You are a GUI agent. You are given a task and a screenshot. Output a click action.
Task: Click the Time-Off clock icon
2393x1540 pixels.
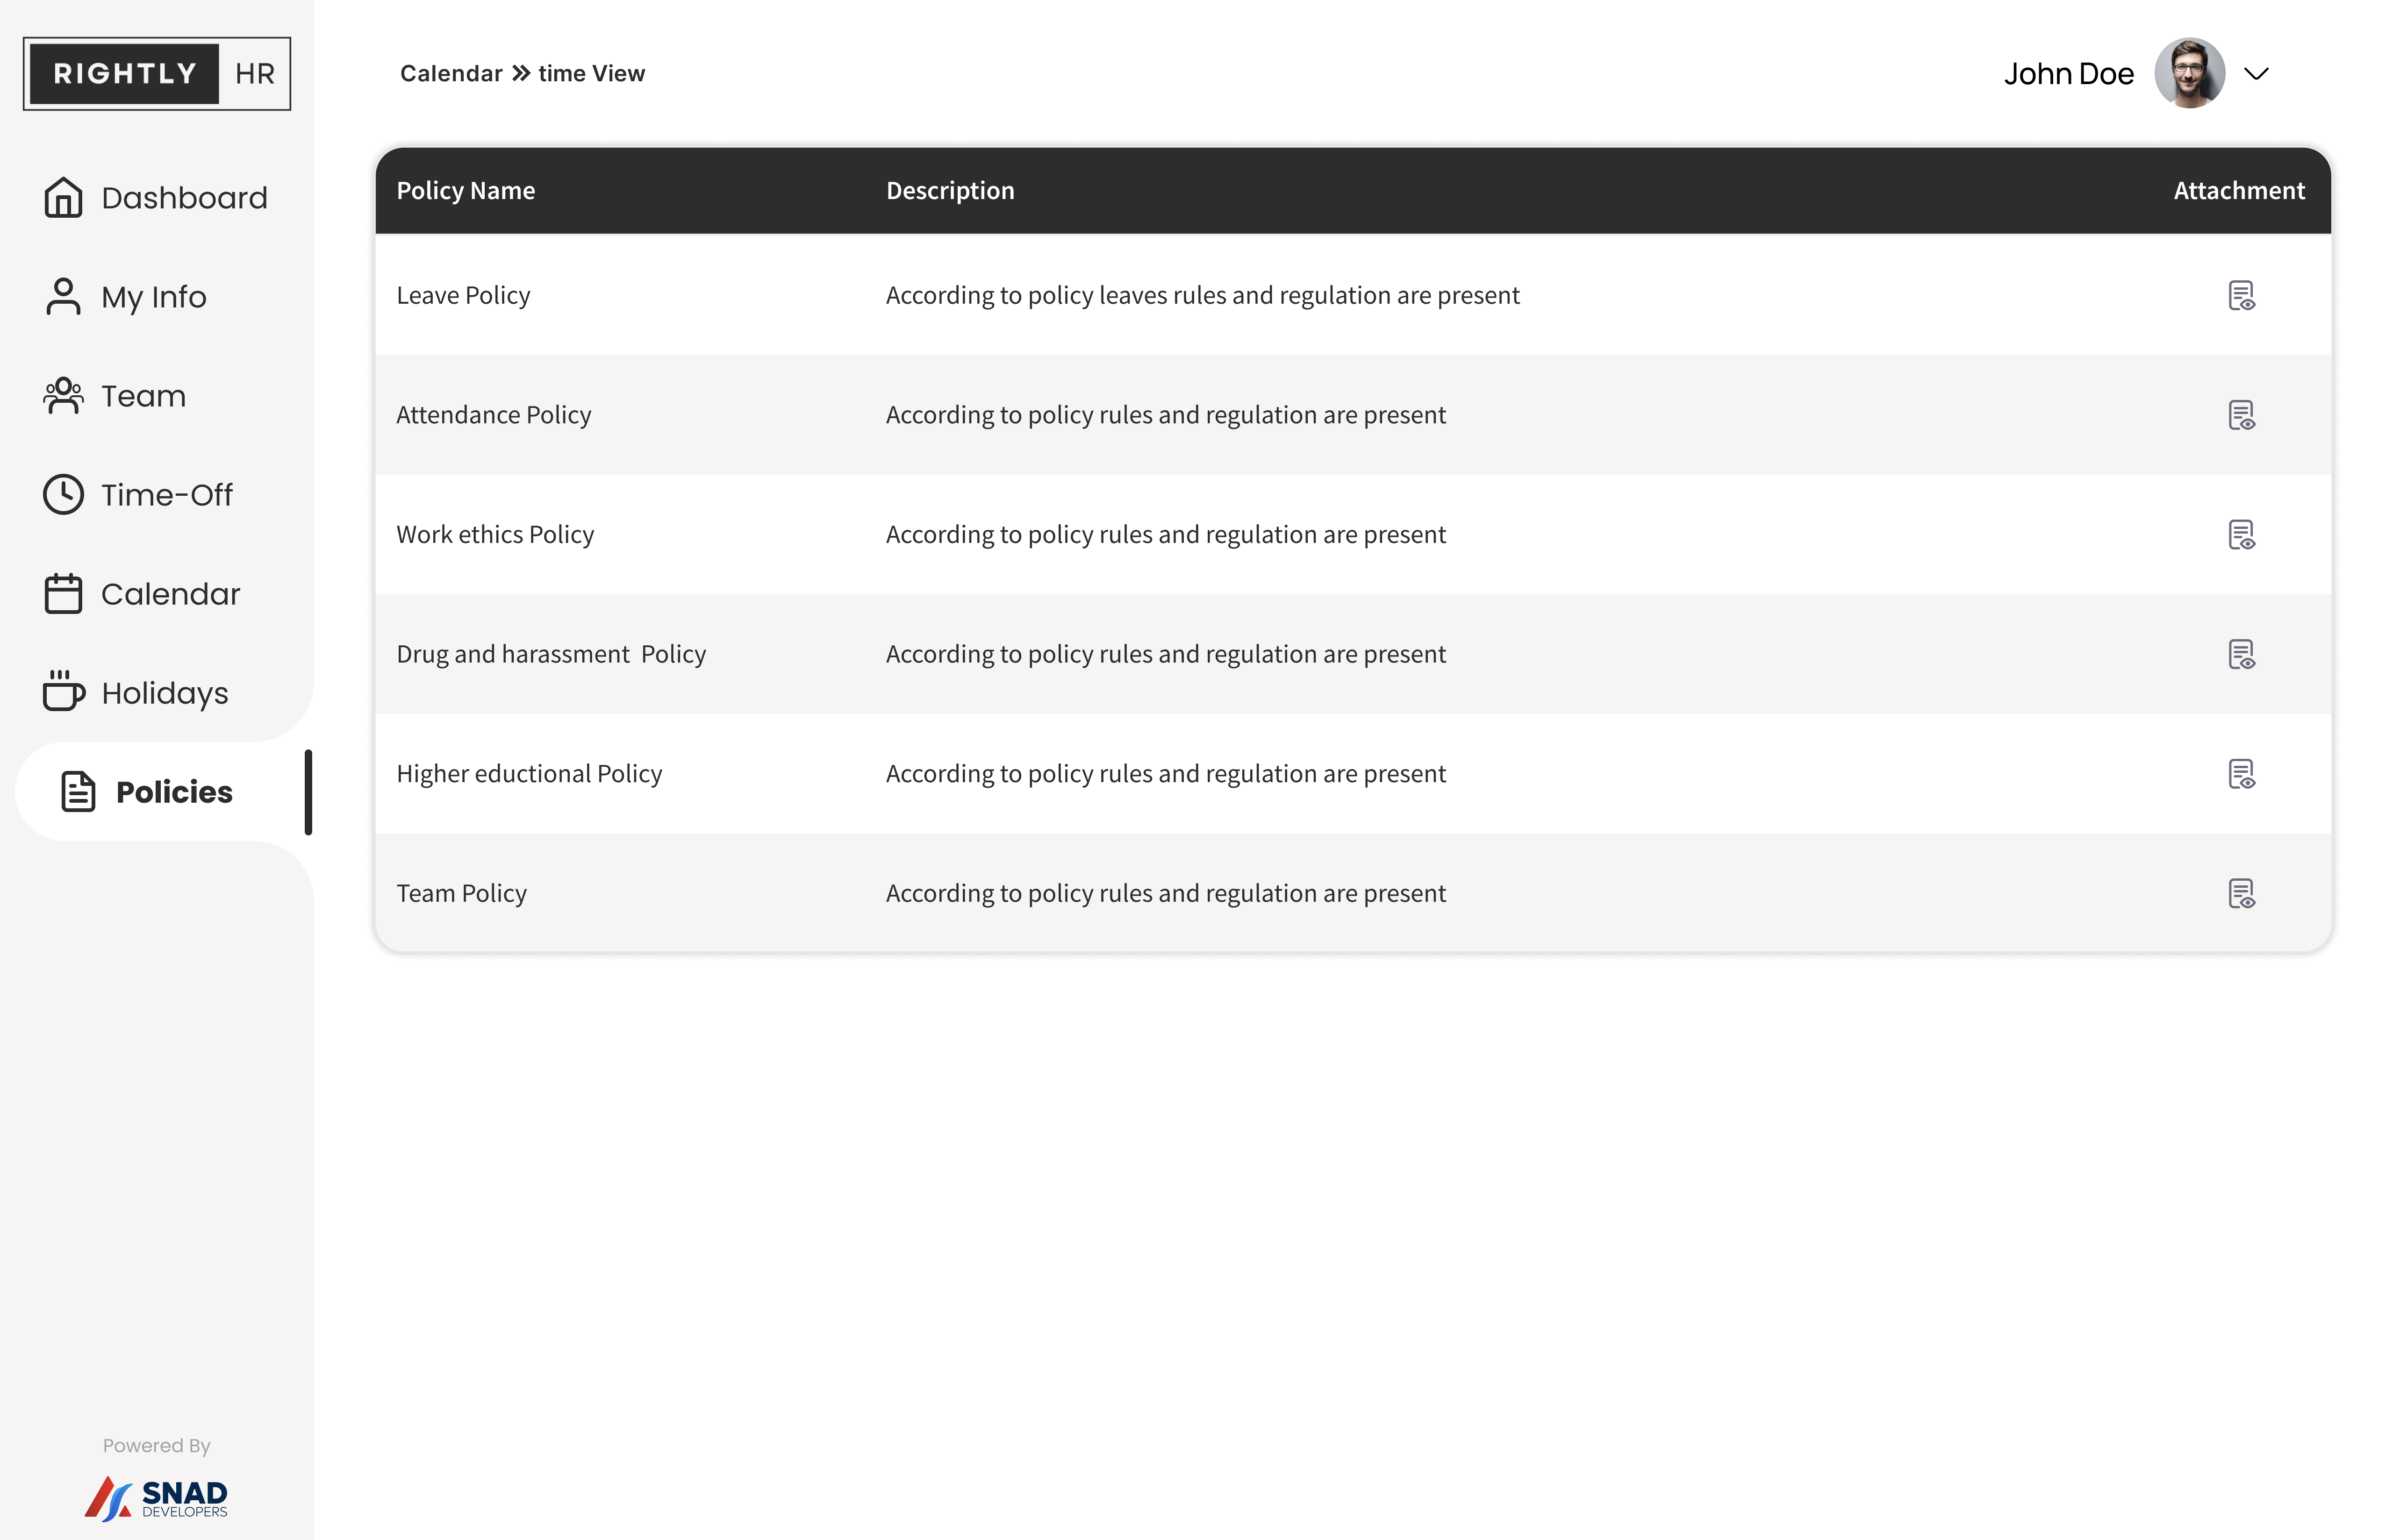tap(63, 494)
